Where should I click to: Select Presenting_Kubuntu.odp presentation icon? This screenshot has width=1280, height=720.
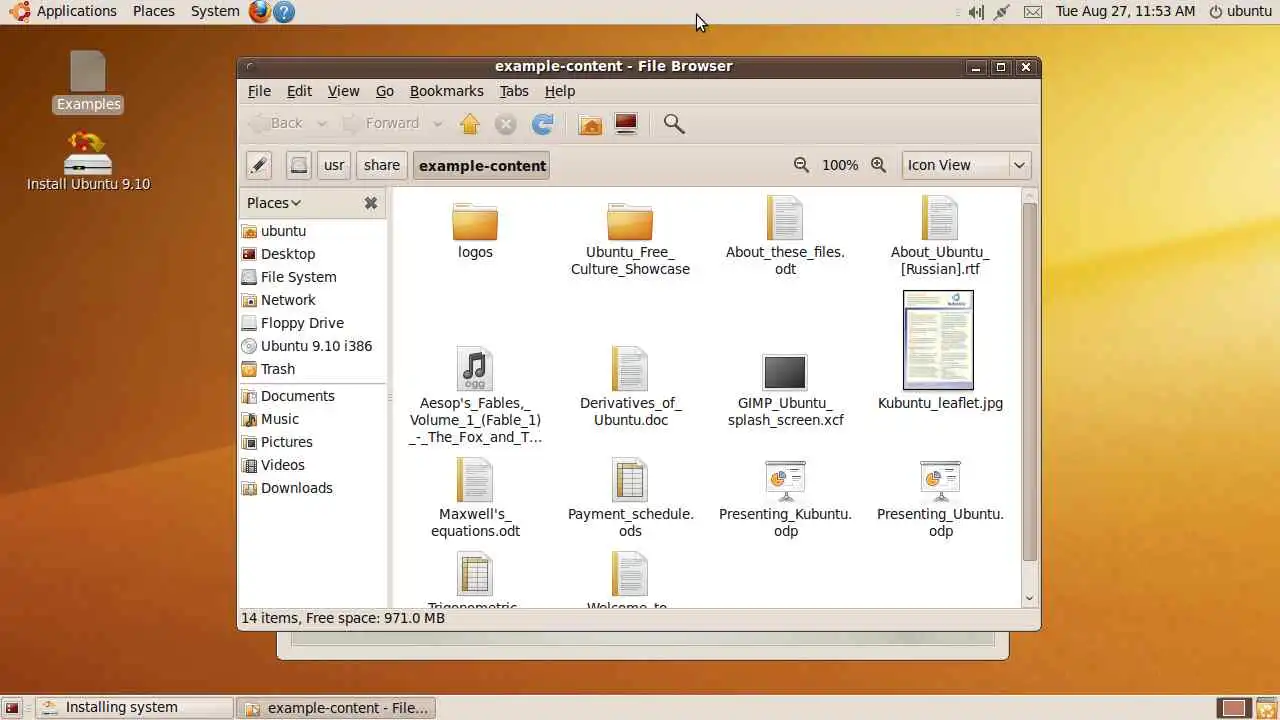point(785,481)
